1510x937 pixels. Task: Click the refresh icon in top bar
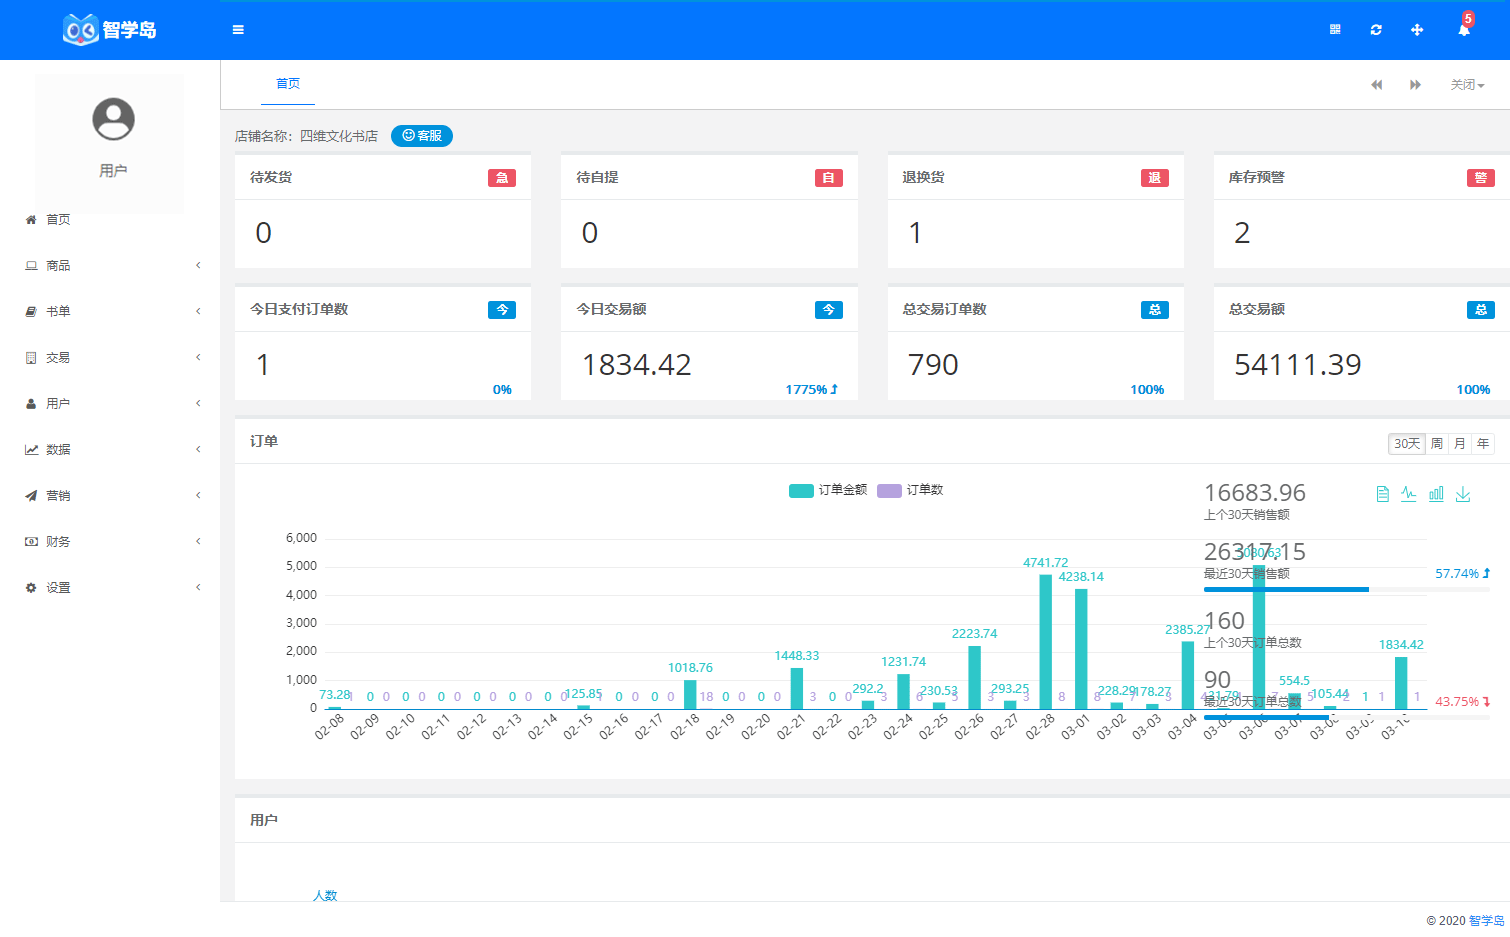coord(1376,30)
